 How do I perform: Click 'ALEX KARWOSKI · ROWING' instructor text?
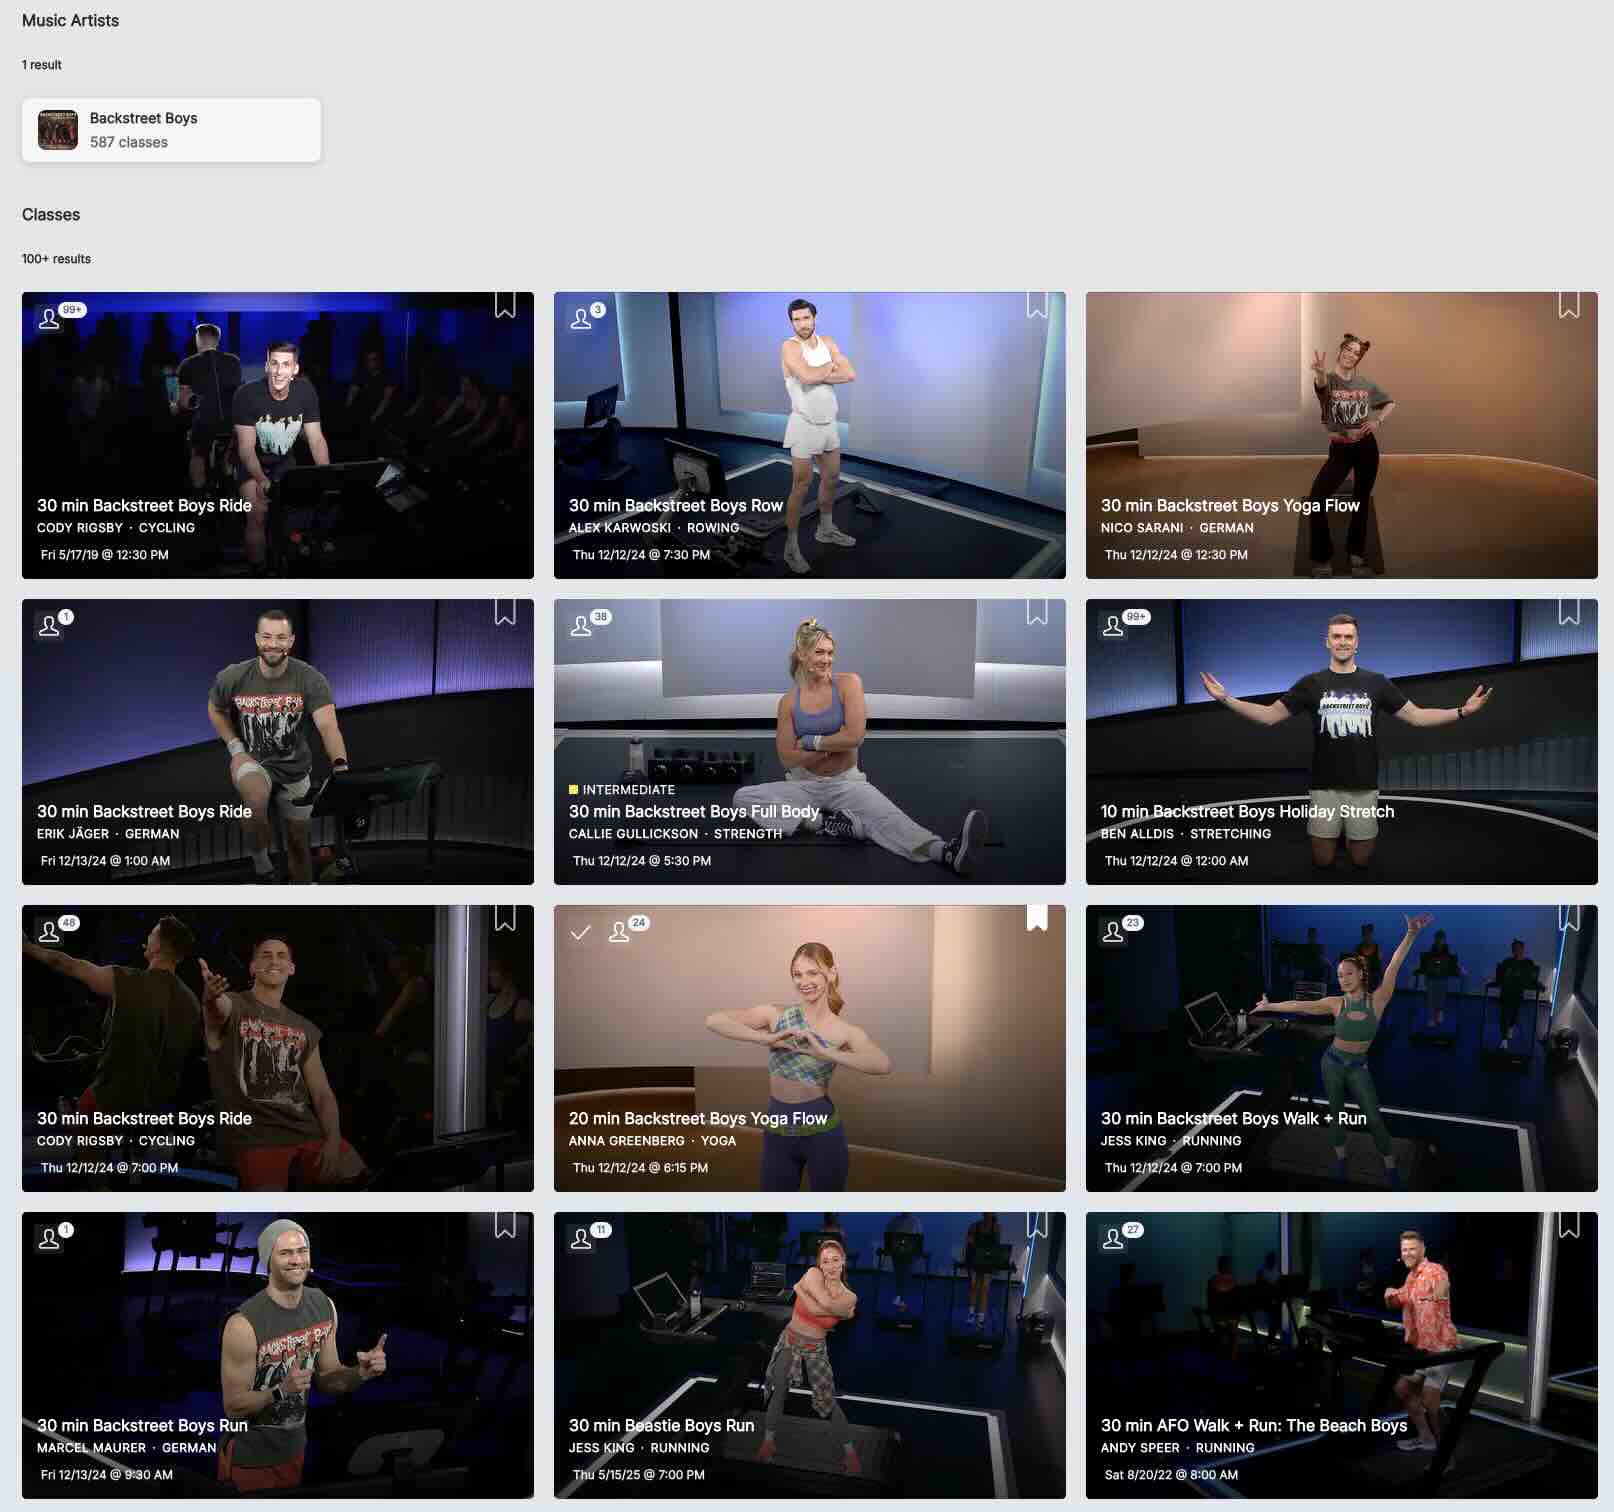tap(654, 527)
